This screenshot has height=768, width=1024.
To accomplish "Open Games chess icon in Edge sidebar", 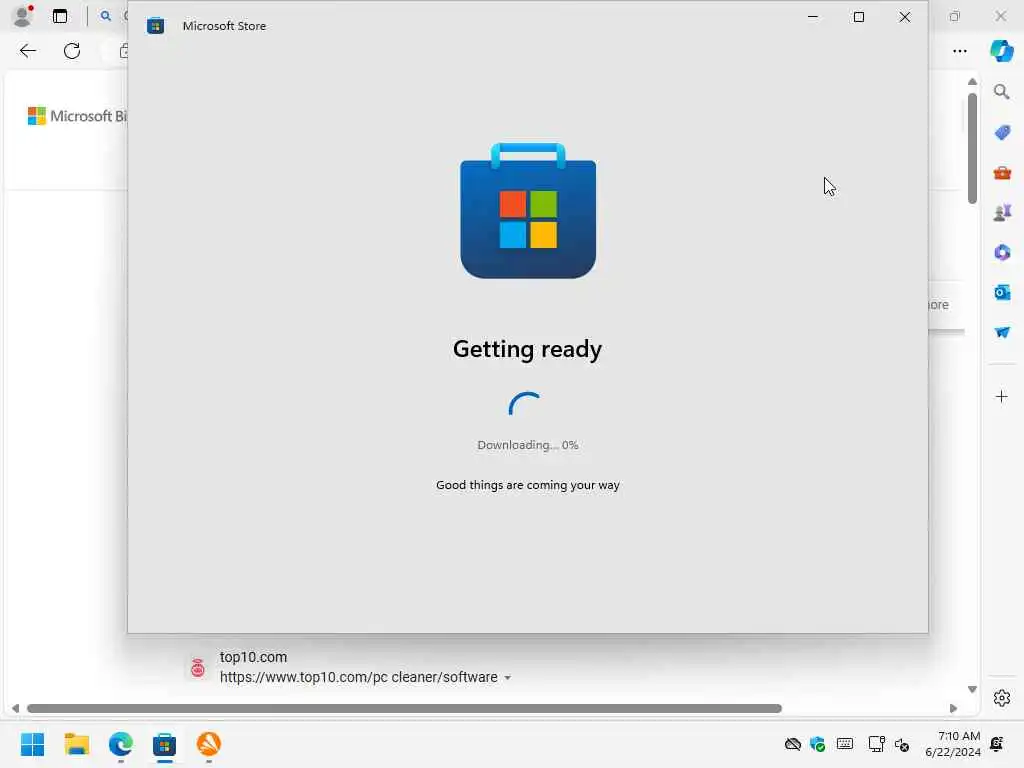I will tap(1002, 213).
